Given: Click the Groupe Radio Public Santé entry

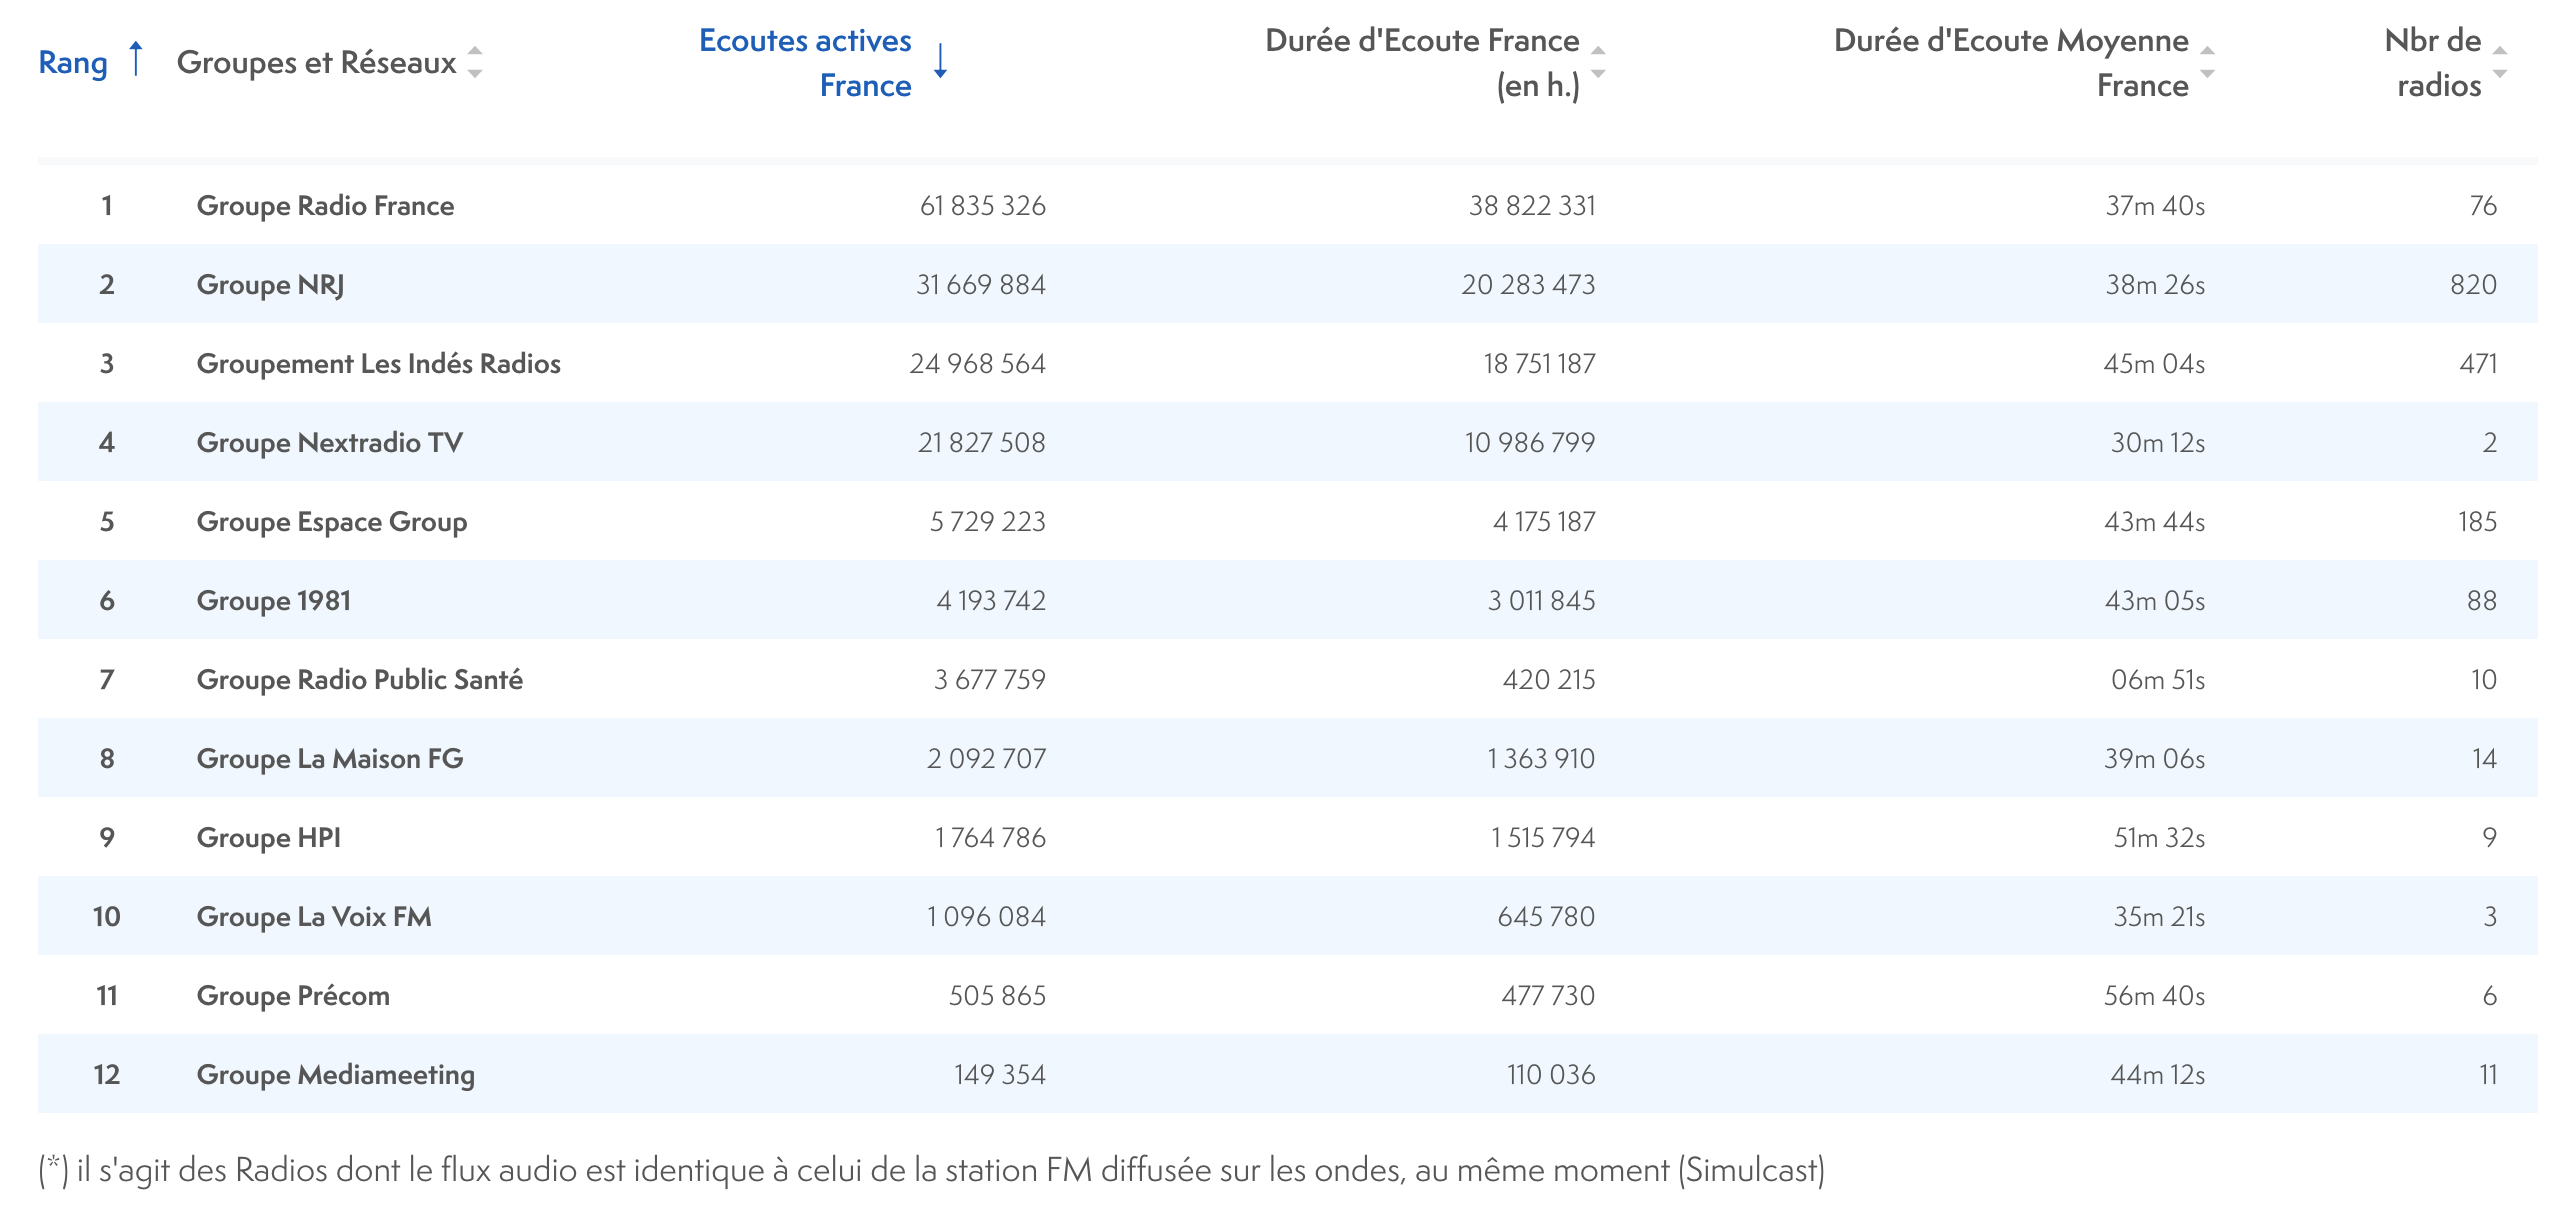Looking at the screenshot, I should point(359,680).
